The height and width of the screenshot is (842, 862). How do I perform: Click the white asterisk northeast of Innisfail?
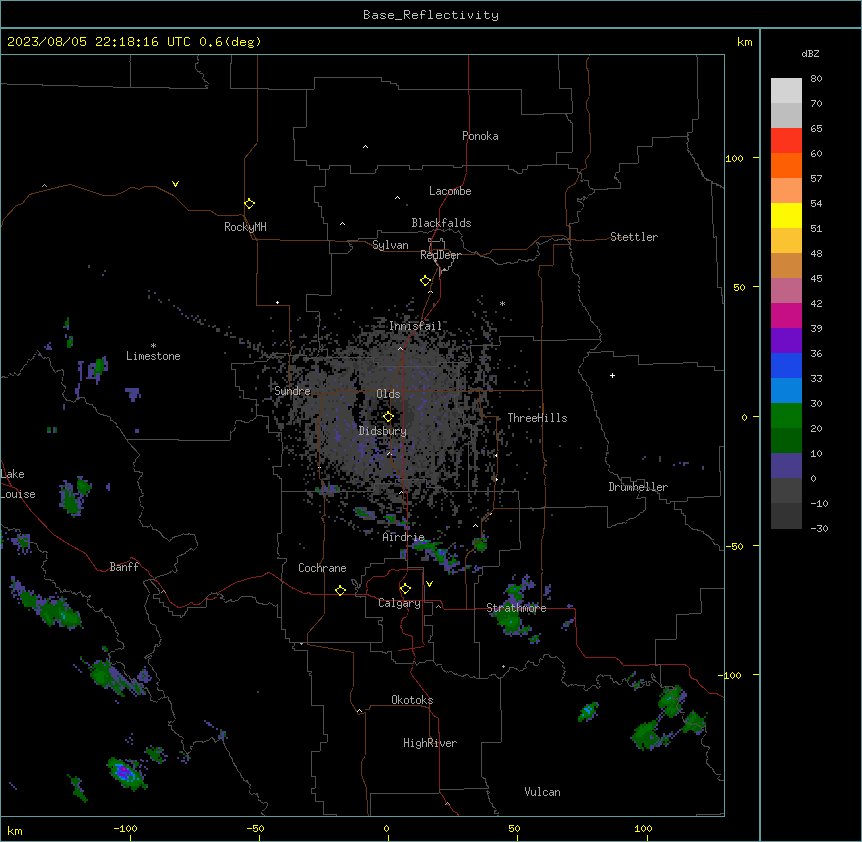[x=502, y=303]
